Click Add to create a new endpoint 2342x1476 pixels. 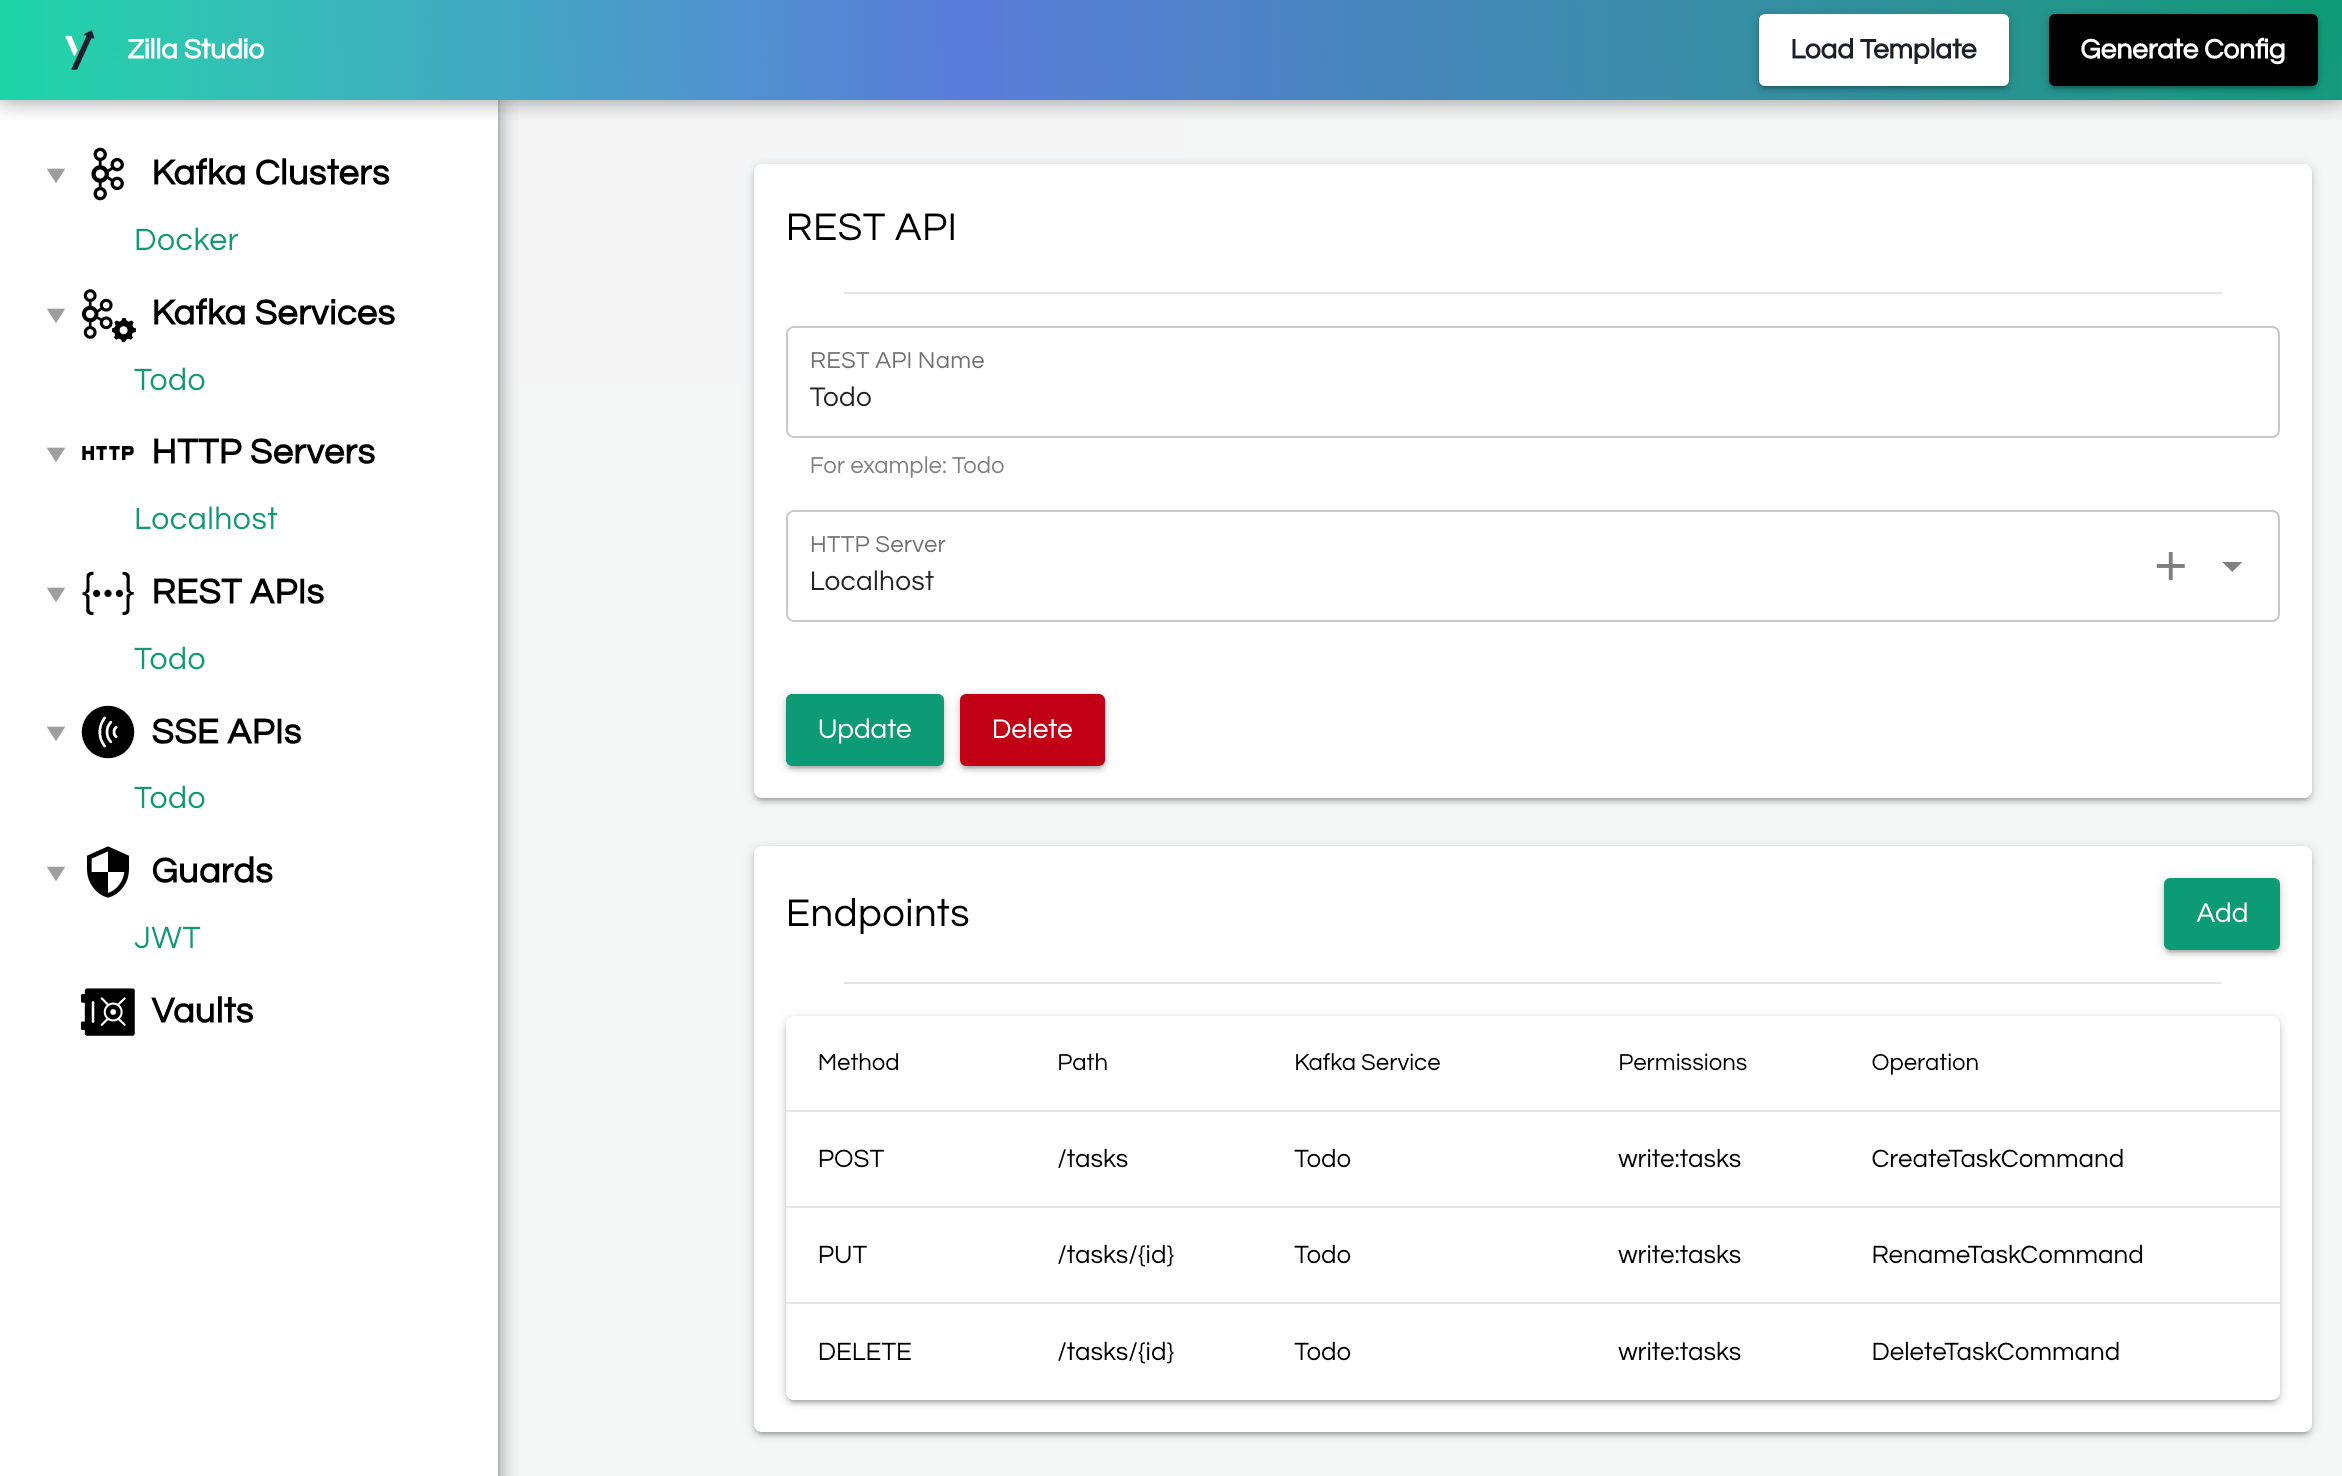click(2221, 913)
